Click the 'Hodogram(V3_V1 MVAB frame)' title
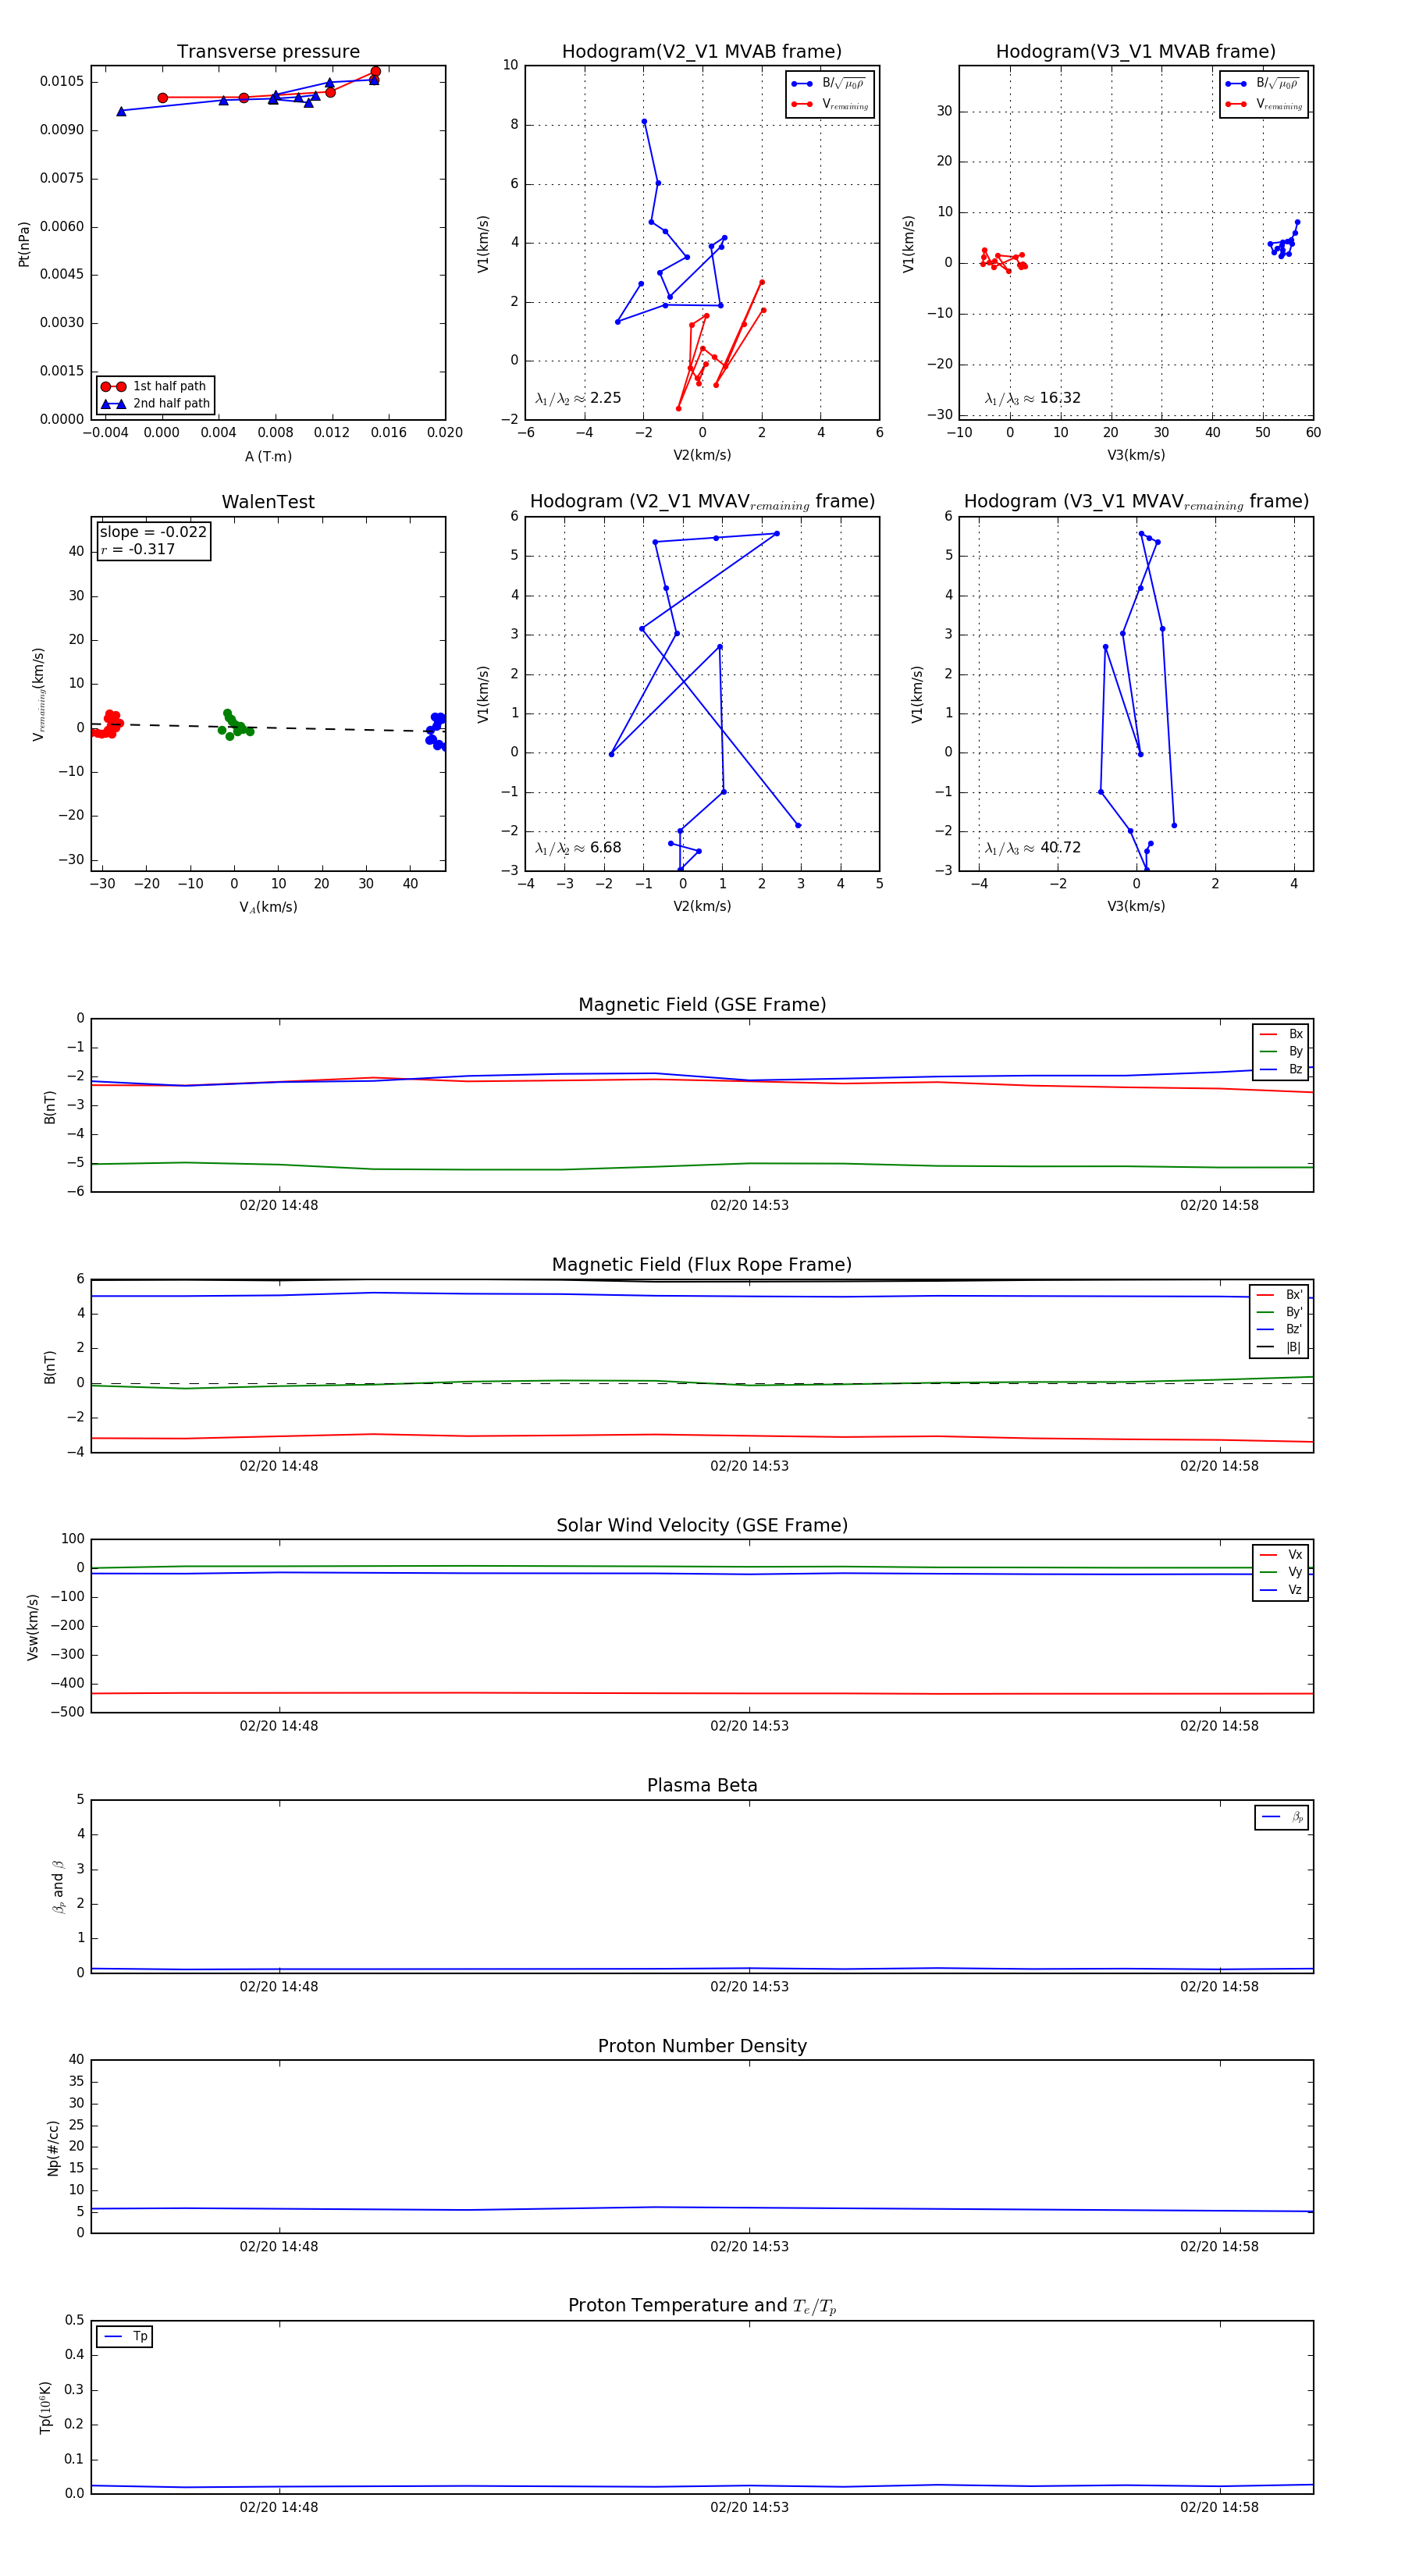This screenshot has width=1405, height=2576. (x=1135, y=51)
